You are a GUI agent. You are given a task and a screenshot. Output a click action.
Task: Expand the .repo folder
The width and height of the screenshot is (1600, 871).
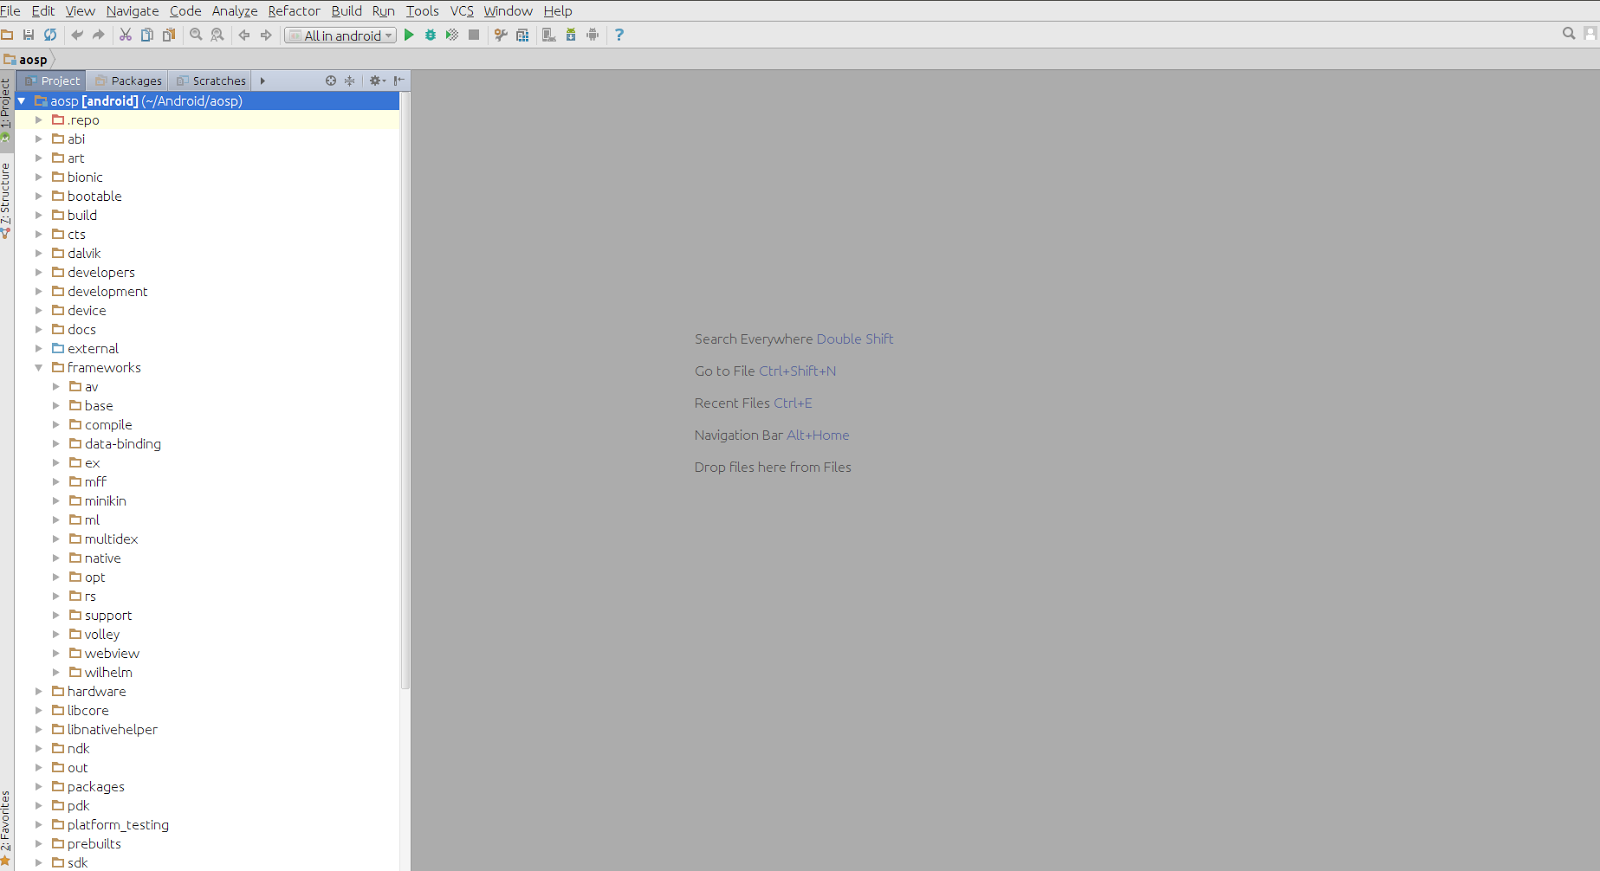click(x=39, y=120)
